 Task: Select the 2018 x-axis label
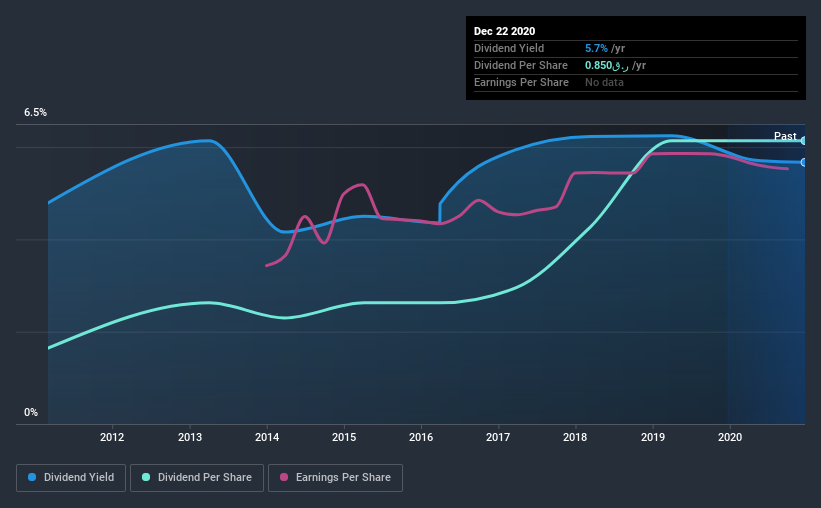pos(575,437)
